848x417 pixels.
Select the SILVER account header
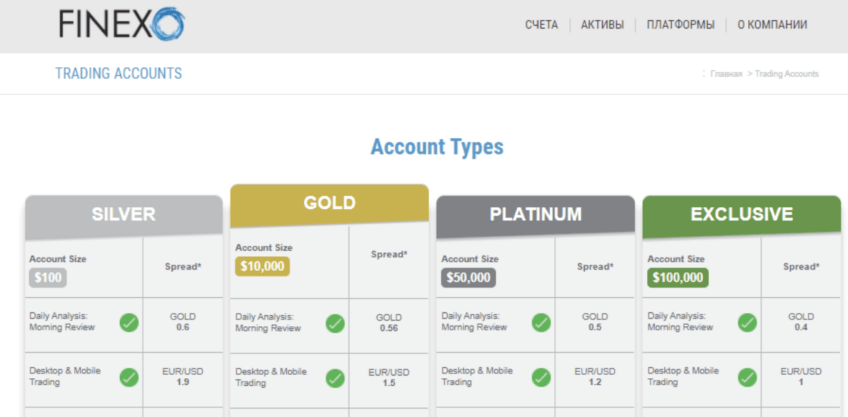[124, 214]
